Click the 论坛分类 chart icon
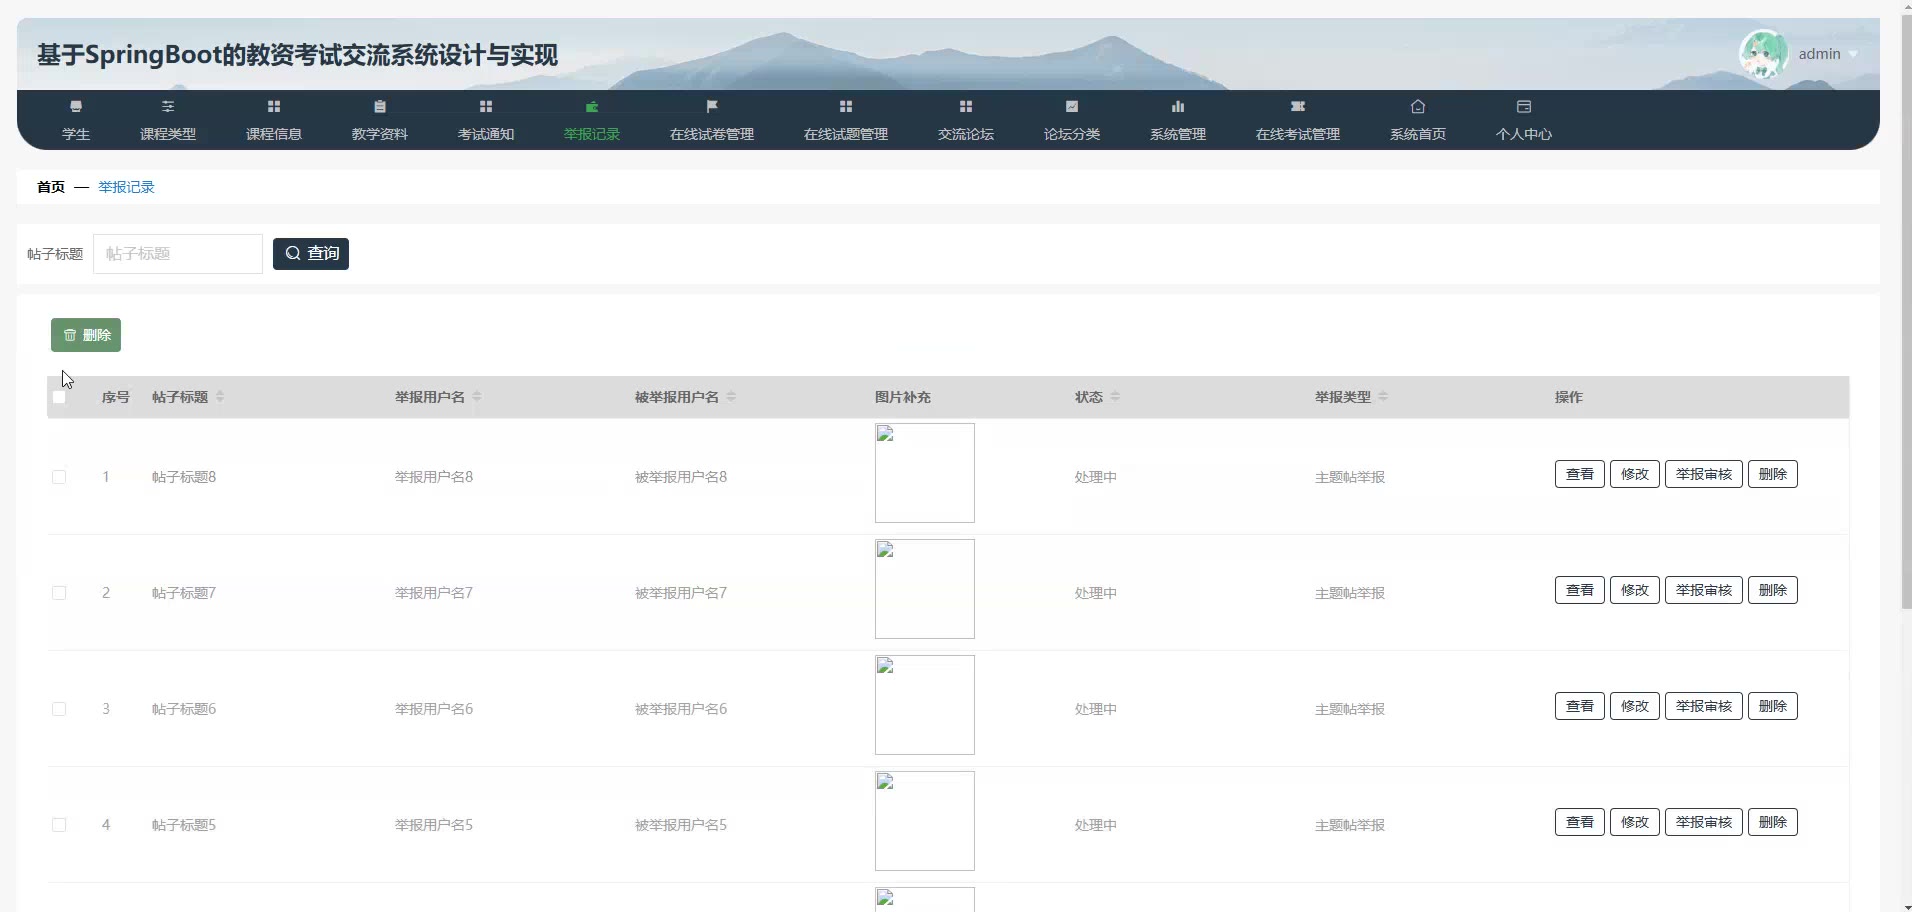This screenshot has height=912, width=1912. click(1072, 106)
